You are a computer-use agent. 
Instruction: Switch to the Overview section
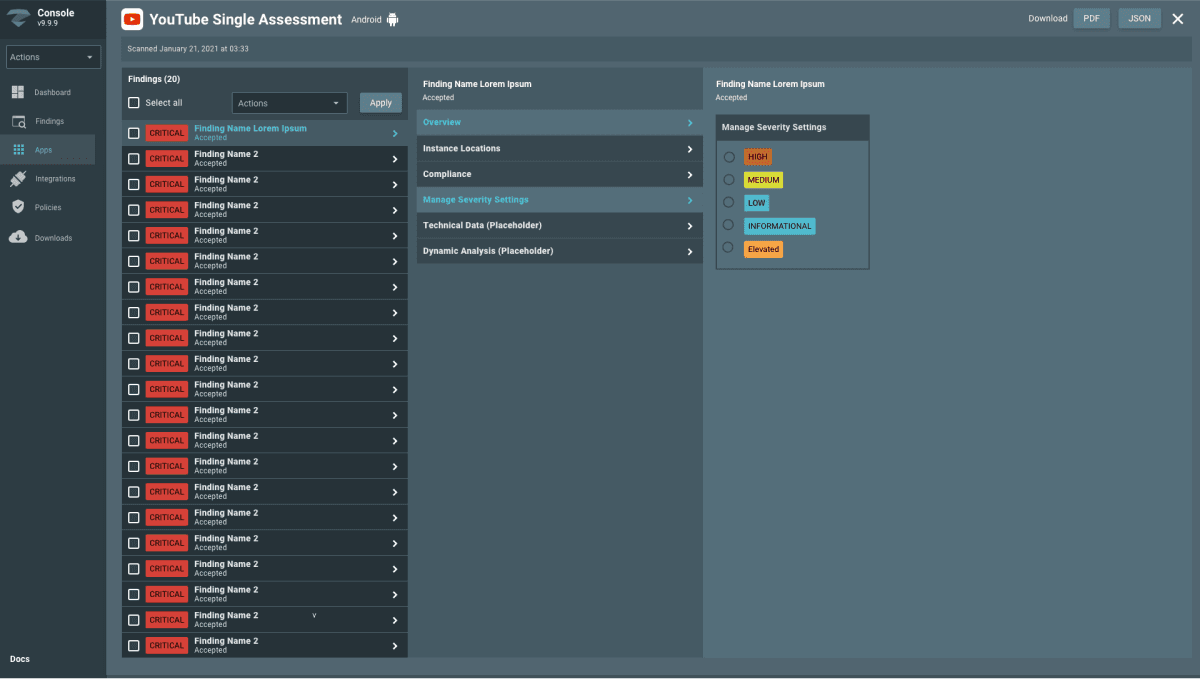[559, 121]
